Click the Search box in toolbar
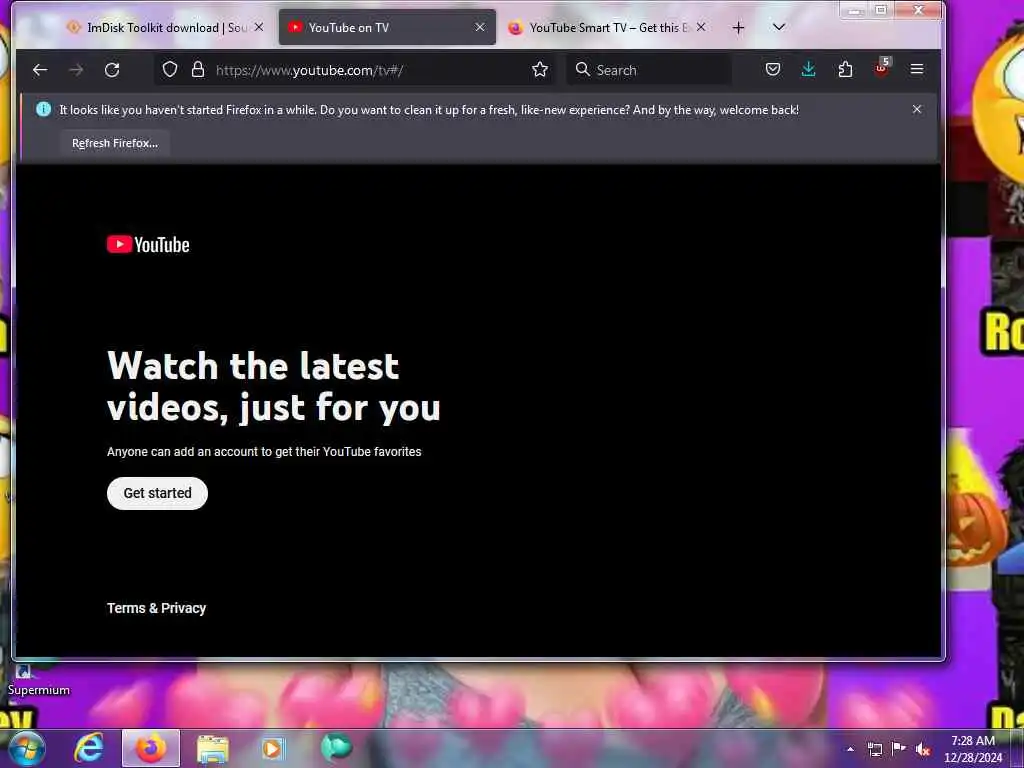The image size is (1024, 768). (x=648, y=70)
